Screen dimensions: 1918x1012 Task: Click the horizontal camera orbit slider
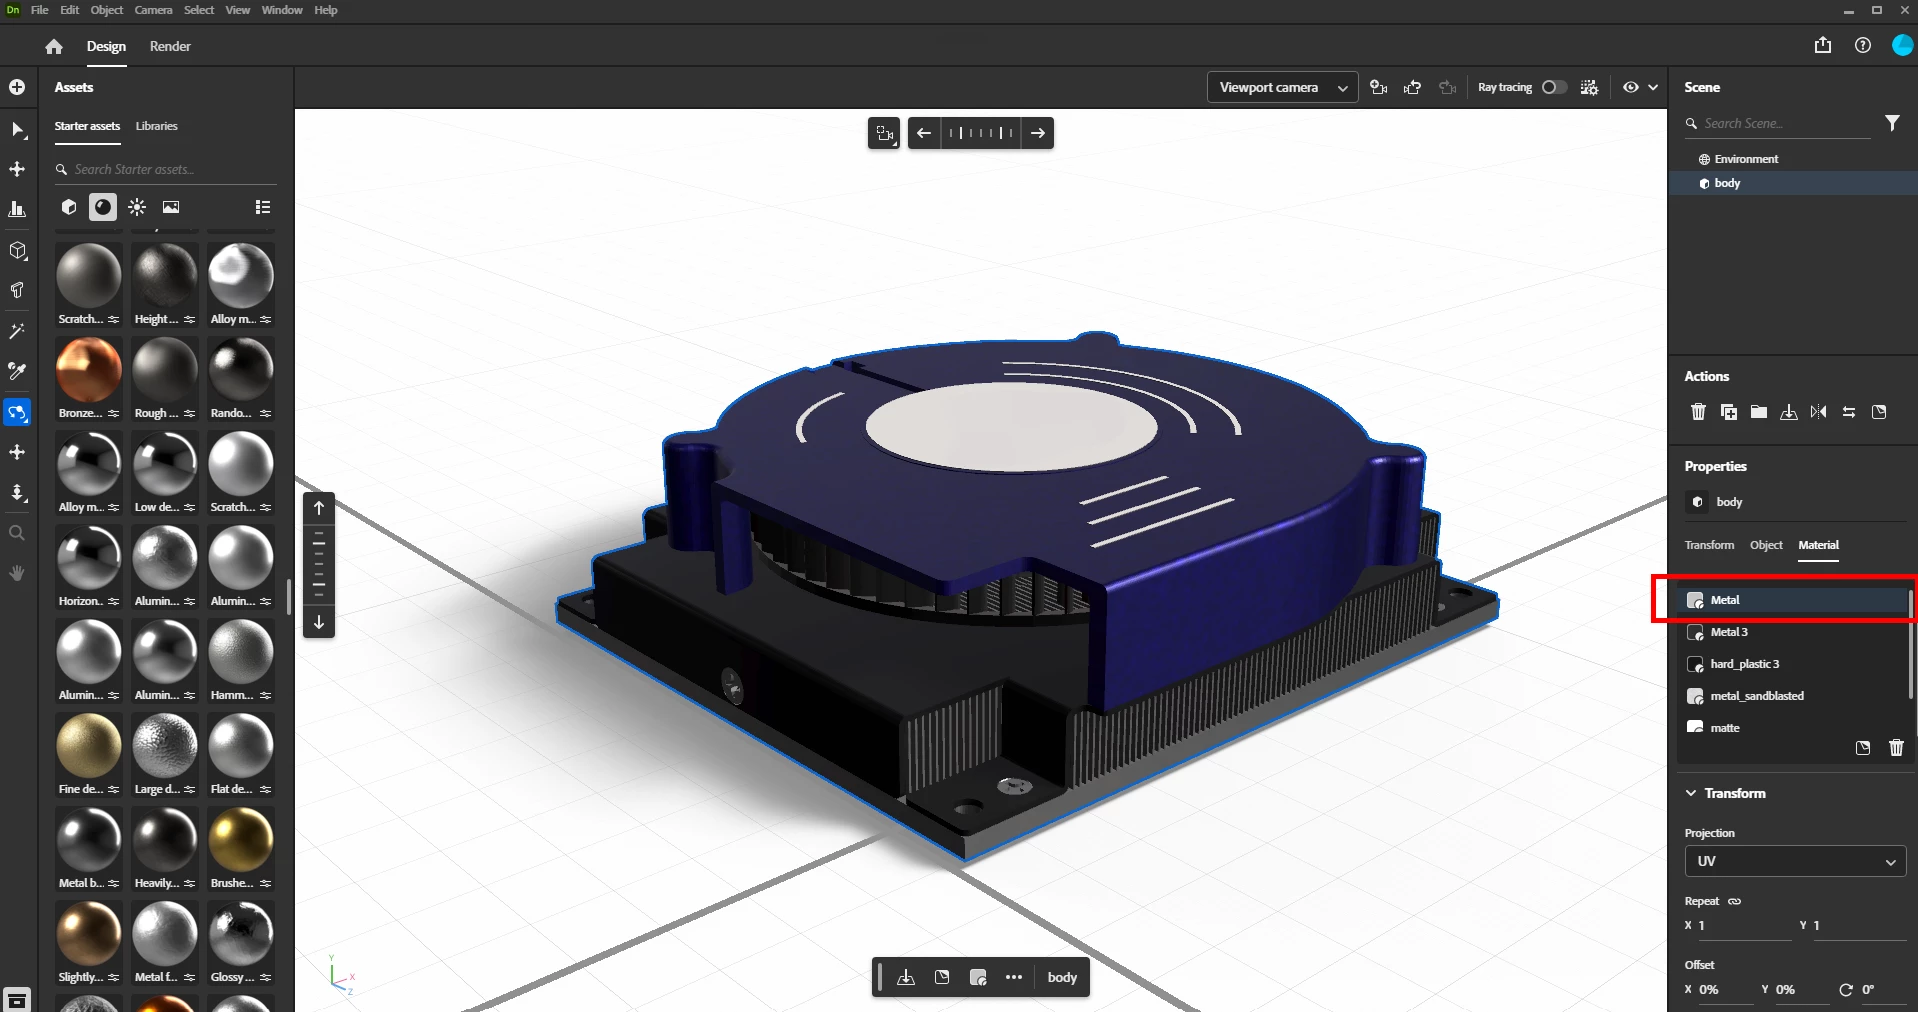981,133
